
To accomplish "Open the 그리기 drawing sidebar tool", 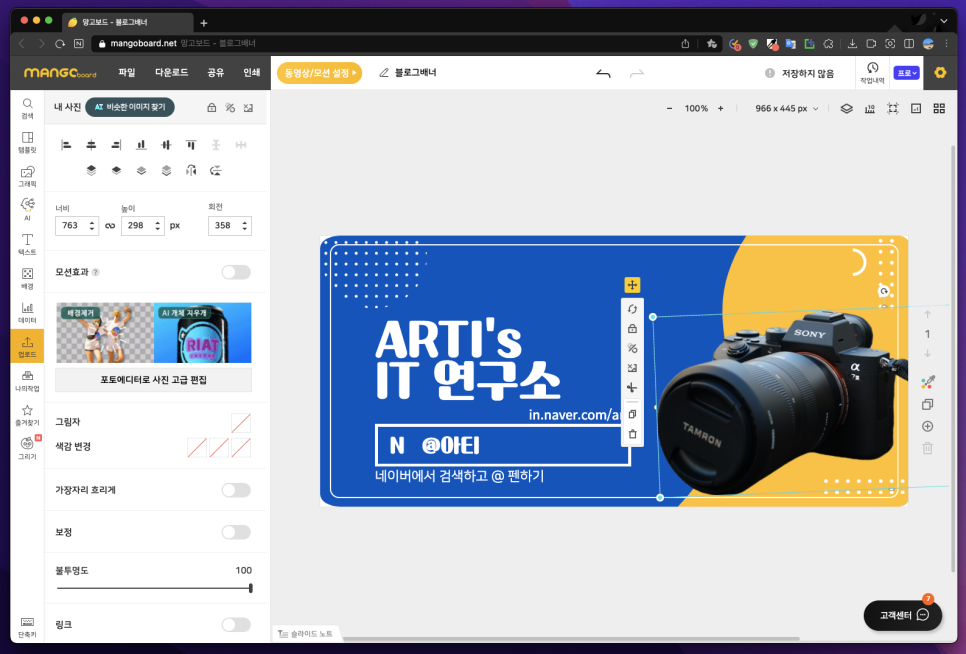I will tap(27, 448).
